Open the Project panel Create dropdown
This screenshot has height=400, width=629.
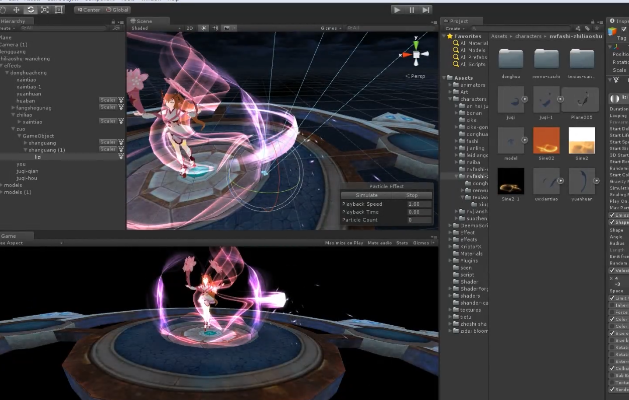(x=454, y=28)
